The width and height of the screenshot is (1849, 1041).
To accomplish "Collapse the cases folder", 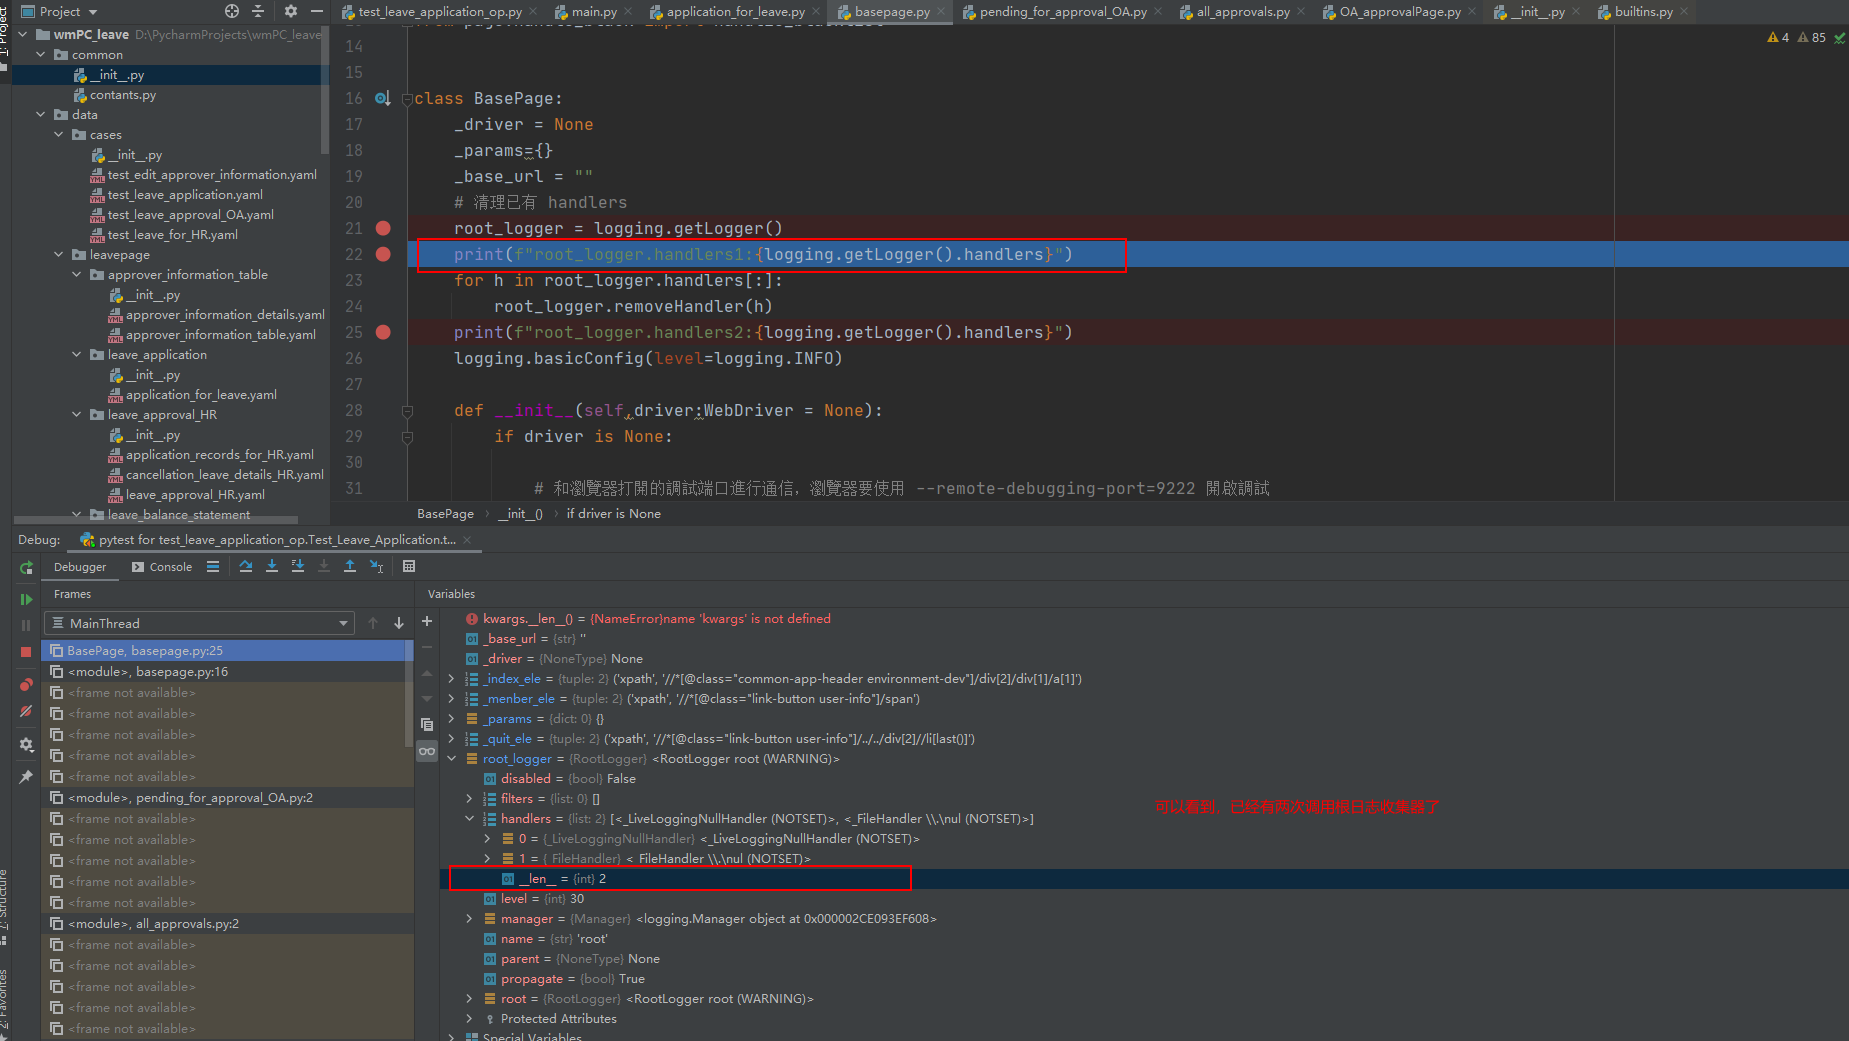I will 59,135.
